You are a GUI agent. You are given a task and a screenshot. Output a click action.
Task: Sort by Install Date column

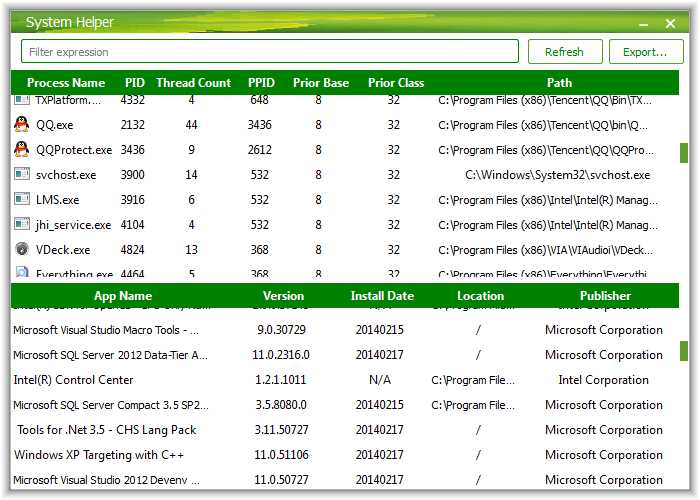pyautogui.click(x=382, y=296)
